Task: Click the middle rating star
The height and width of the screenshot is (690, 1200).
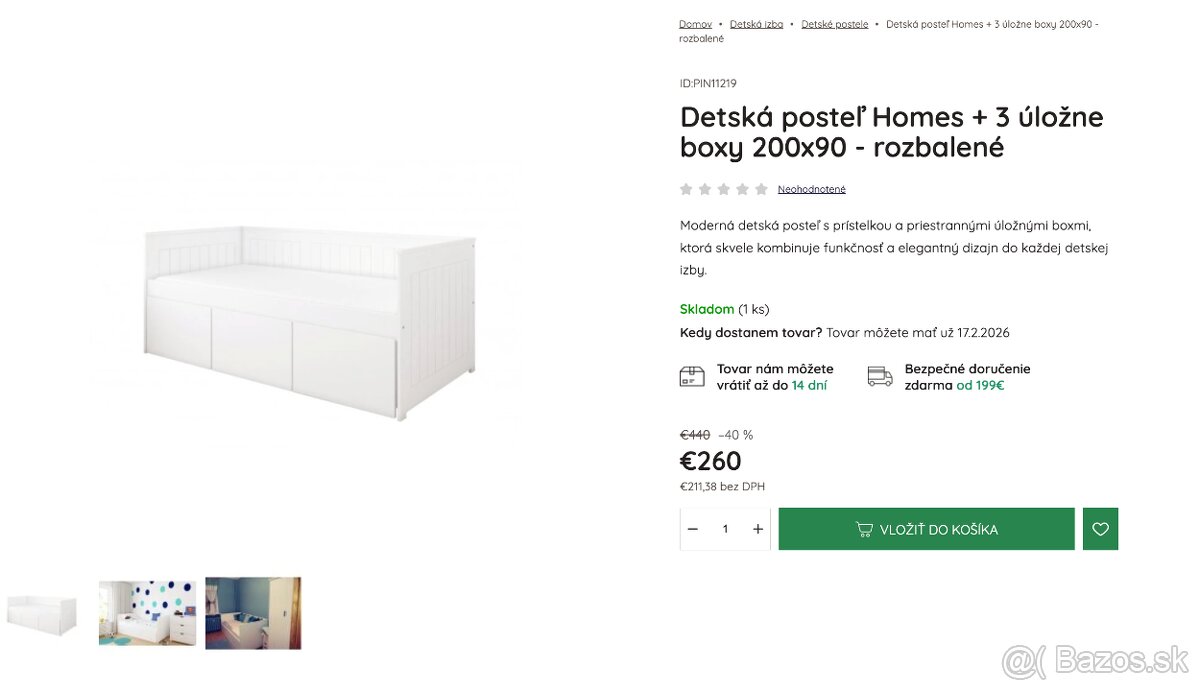Action: coord(723,188)
